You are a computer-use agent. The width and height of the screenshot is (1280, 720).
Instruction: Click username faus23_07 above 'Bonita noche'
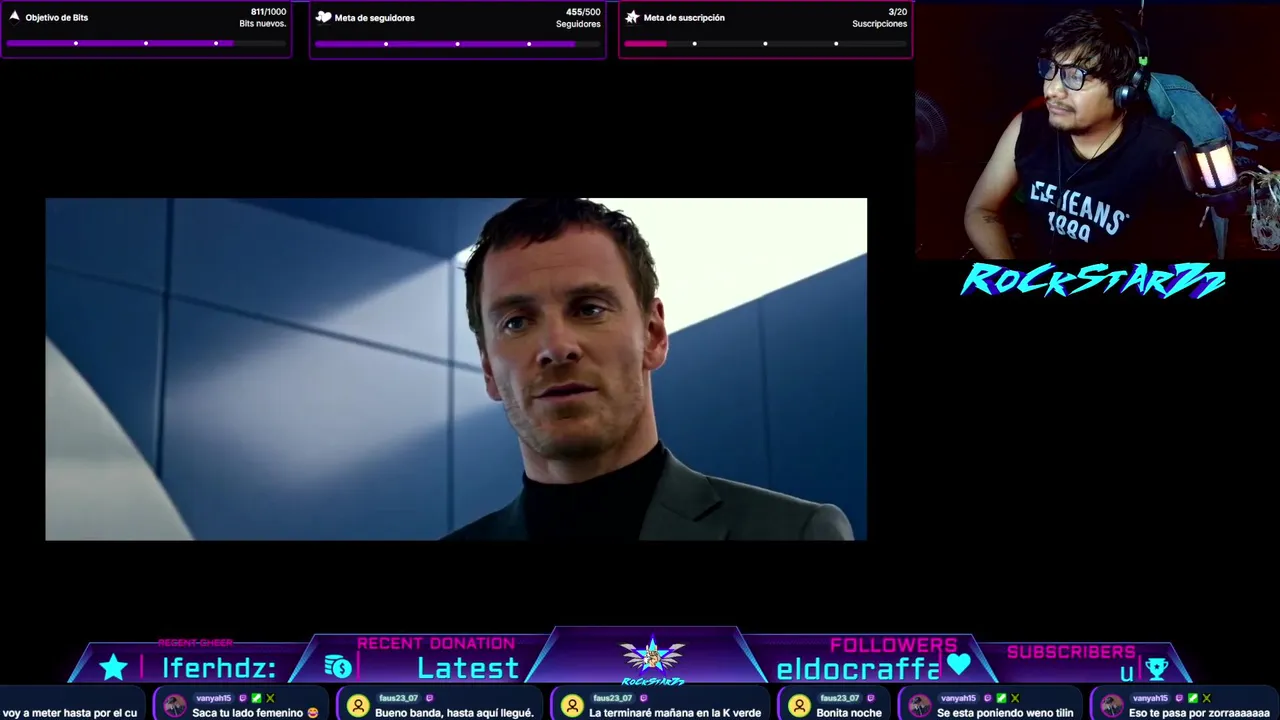click(840, 698)
